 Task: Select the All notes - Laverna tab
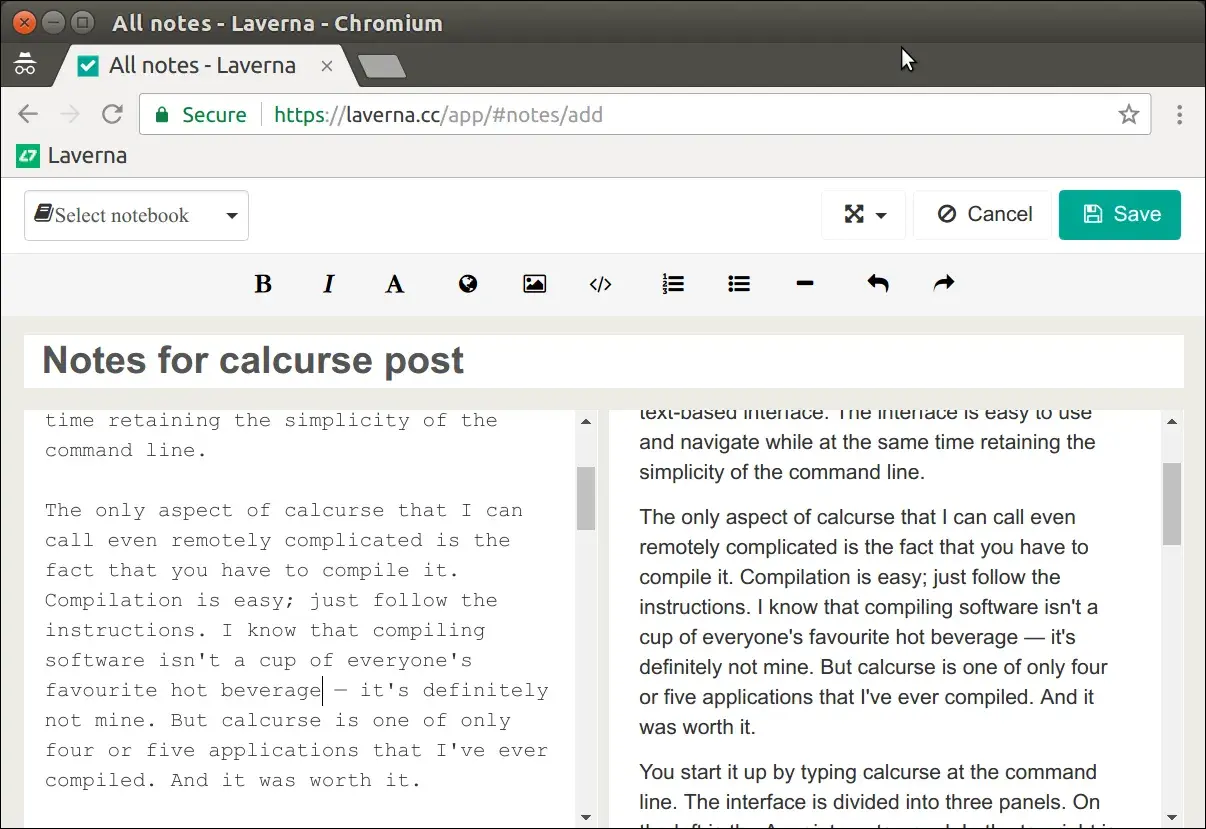tap(200, 66)
